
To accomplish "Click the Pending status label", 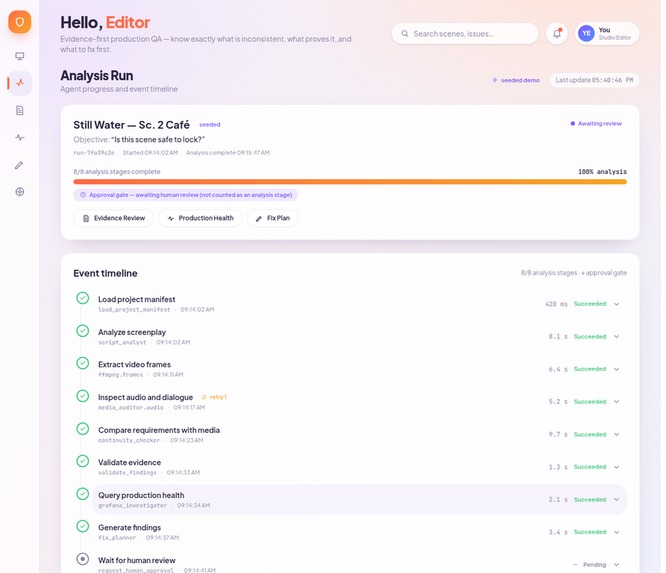I will click(x=594, y=565).
